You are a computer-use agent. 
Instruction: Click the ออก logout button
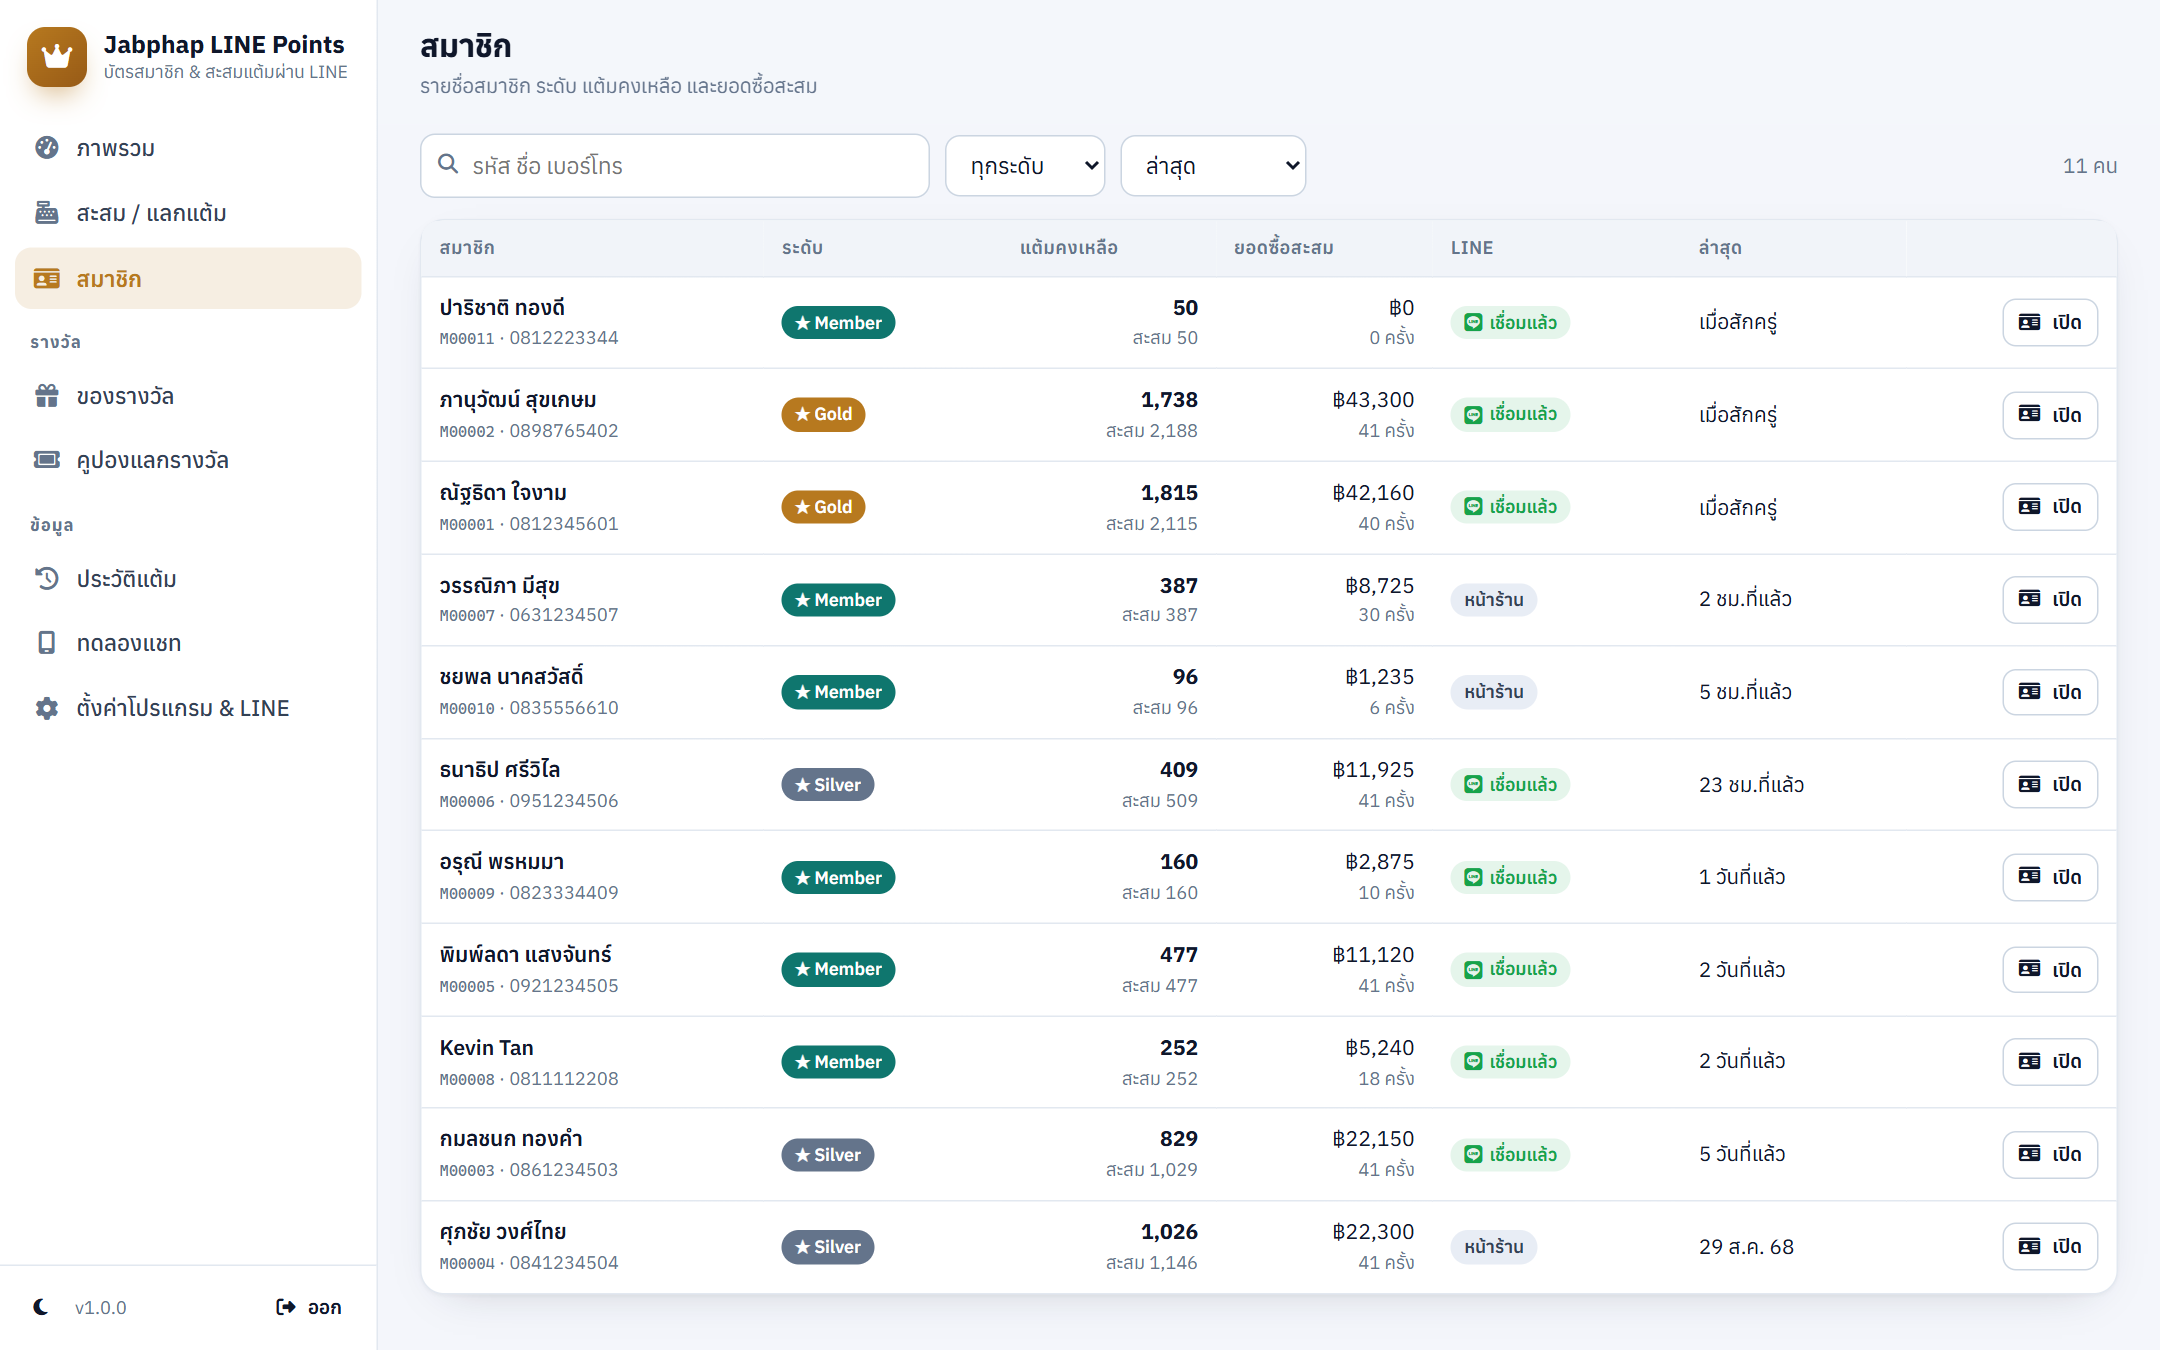pyautogui.click(x=309, y=1307)
